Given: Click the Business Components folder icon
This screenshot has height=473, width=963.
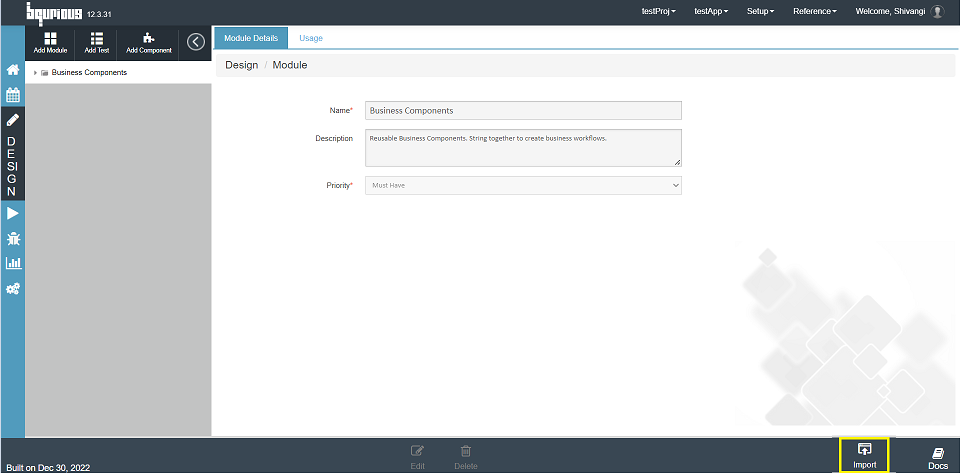Looking at the screenshot, I should click(x=44, y=72).
